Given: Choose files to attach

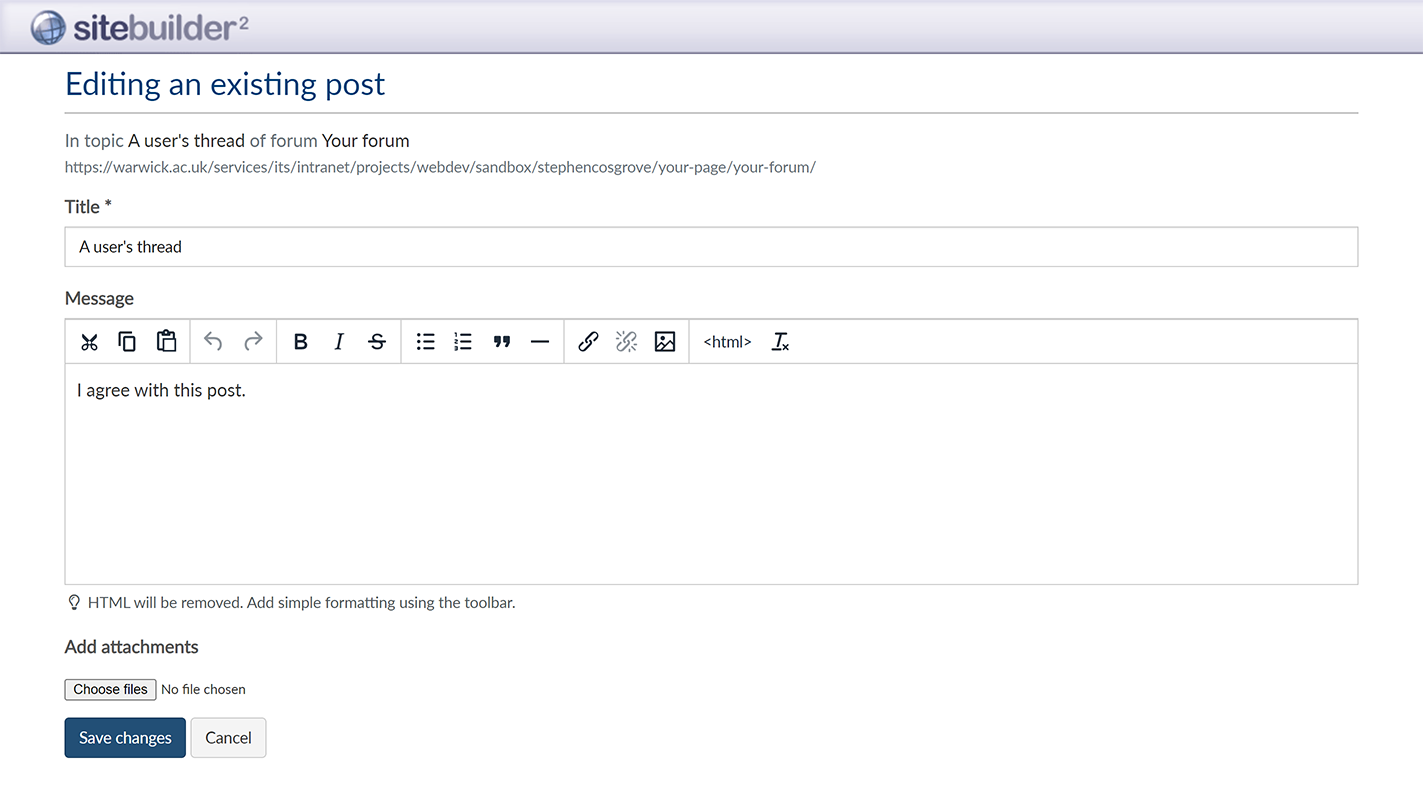Looking at the screenshot, I should 110,689.
